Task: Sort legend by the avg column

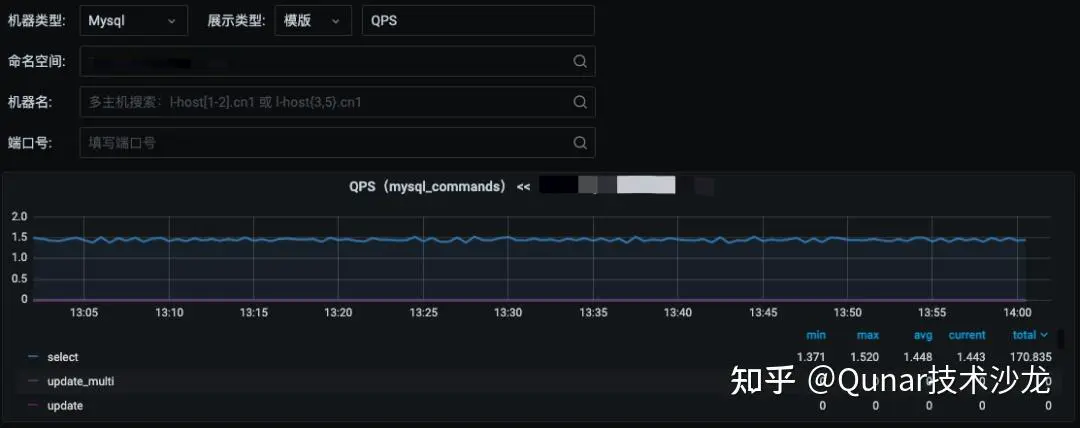Action: [921, 335]
